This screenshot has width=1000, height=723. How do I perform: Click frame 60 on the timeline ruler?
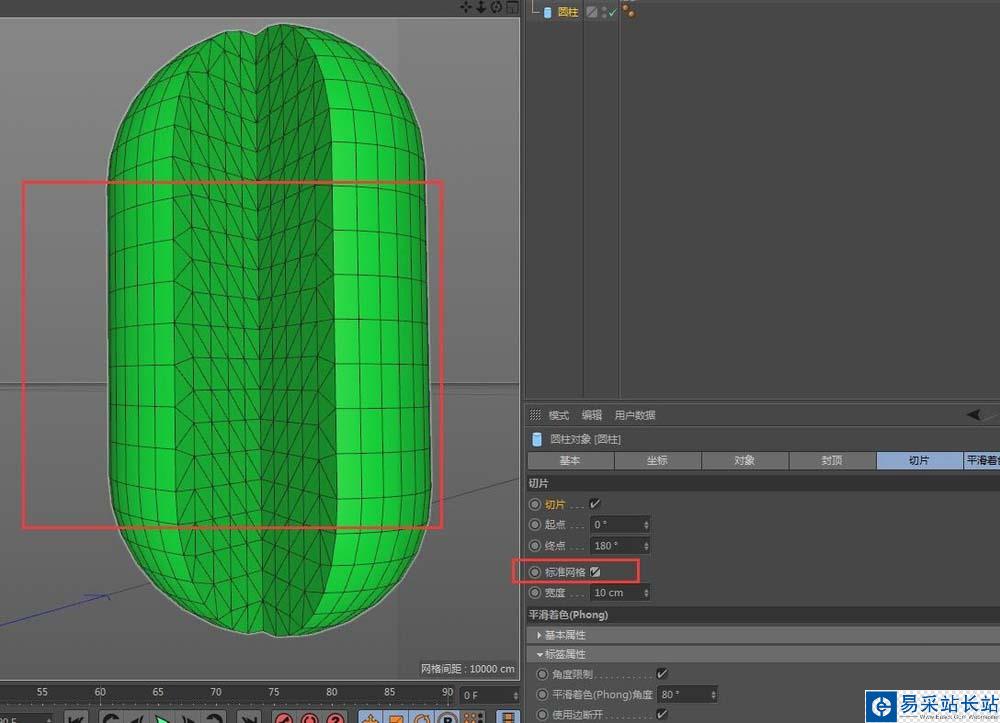click(100, 692)
